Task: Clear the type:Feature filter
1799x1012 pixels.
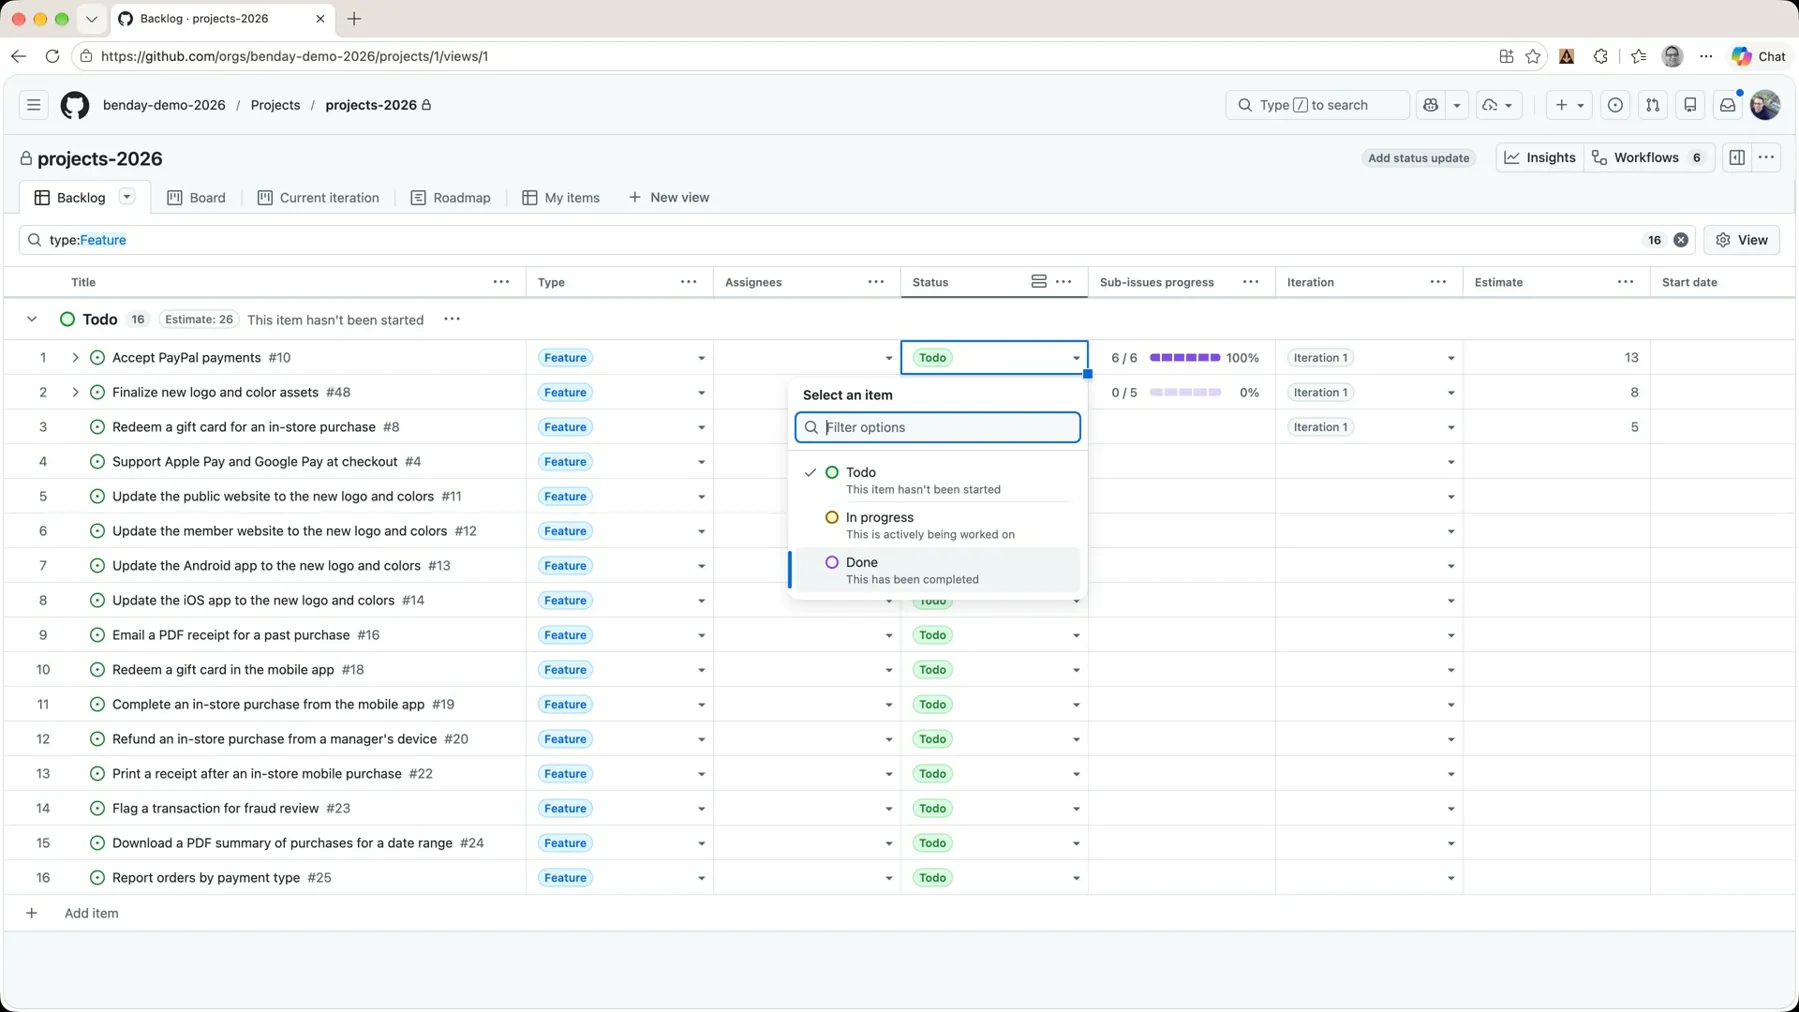Action: [1681, 240]
